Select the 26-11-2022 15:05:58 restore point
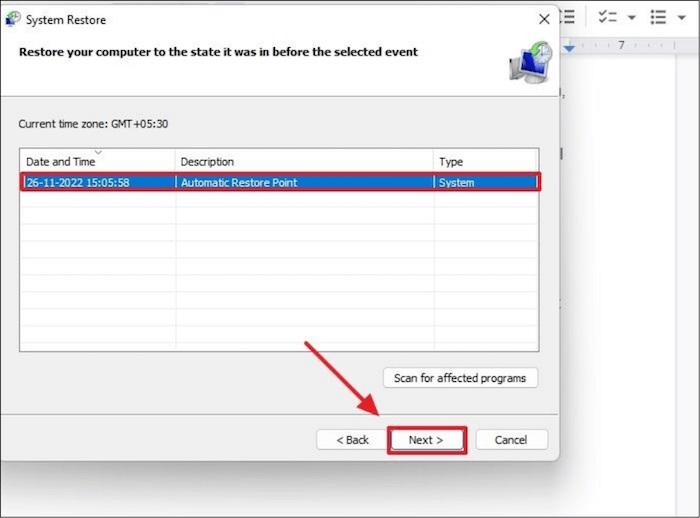 click(x=280, y=182)
